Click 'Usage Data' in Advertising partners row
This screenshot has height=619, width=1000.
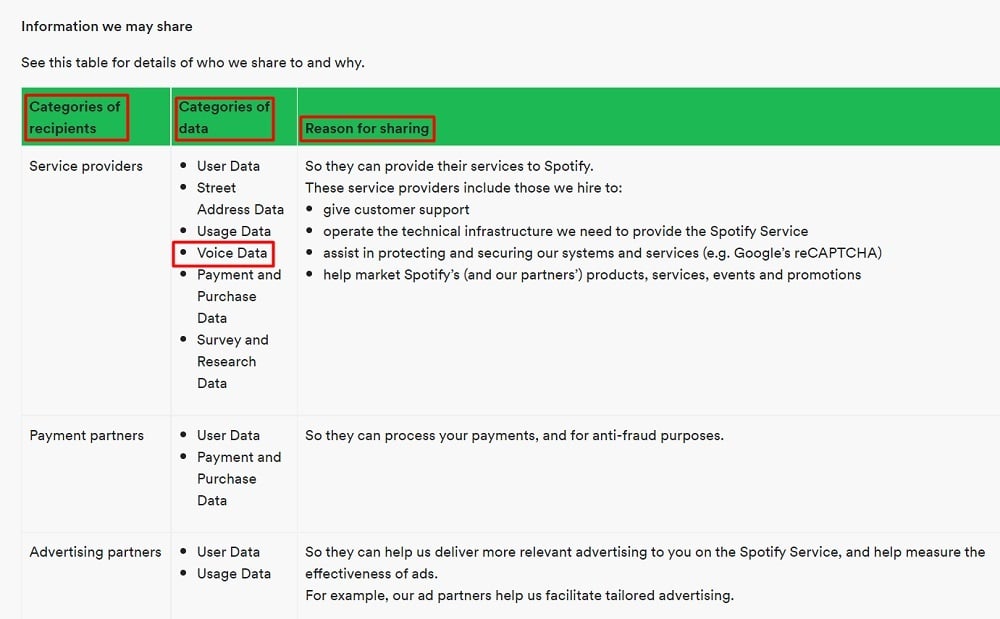pos(234,574)
